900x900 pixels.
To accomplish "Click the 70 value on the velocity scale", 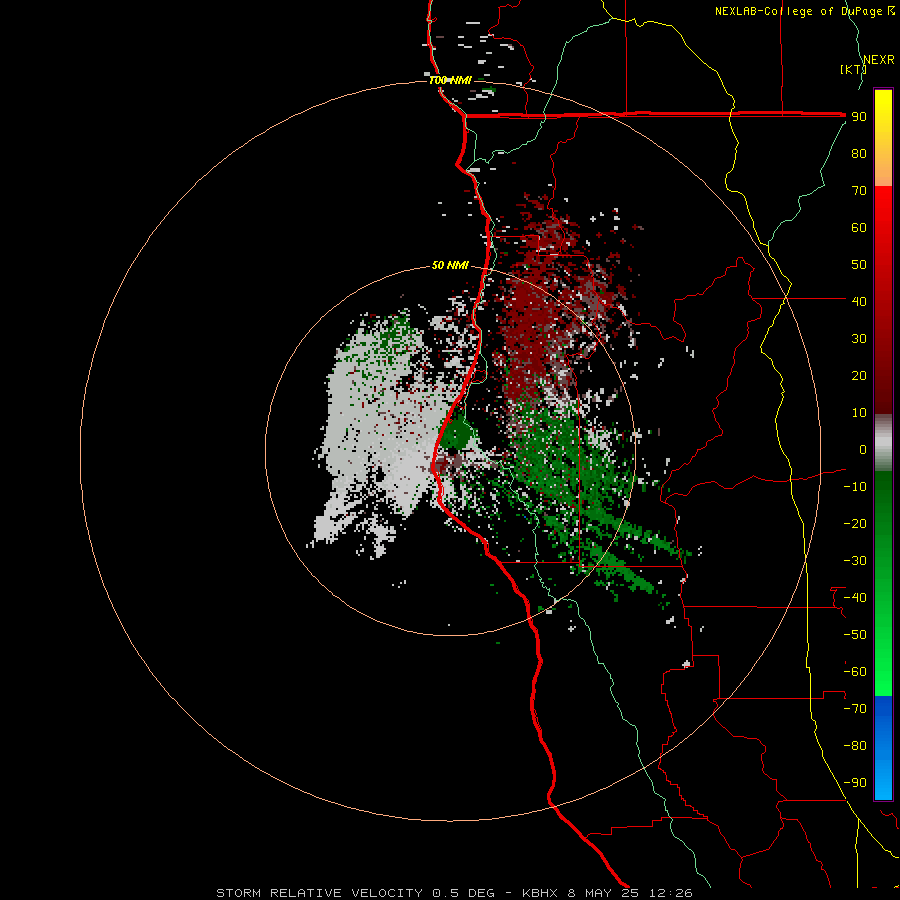I will (x=859, y=191).
